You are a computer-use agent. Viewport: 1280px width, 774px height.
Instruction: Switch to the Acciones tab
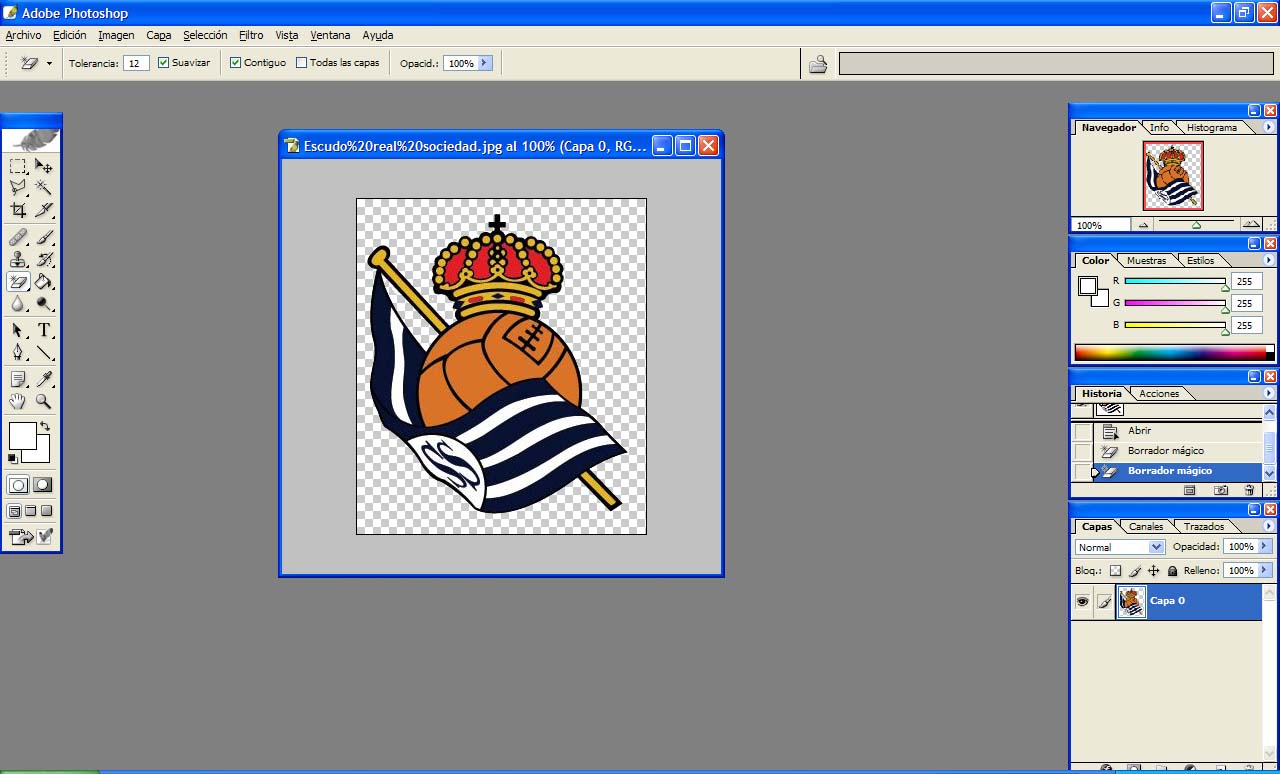(1159, 394)
